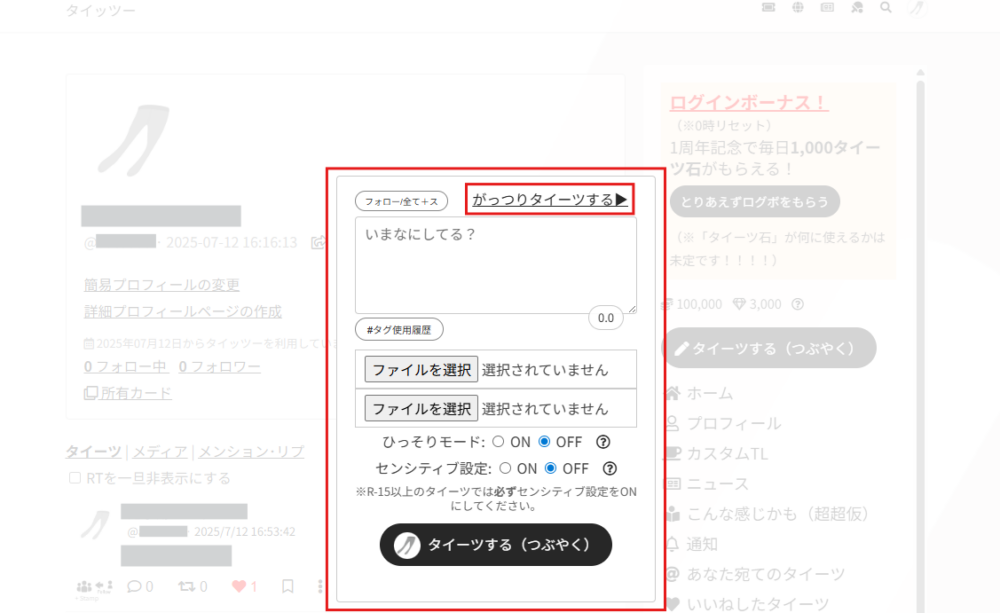The height and width of the screenshot is (613, 1000).
Task: Open the globe icon in top bar
Action: 797,8
